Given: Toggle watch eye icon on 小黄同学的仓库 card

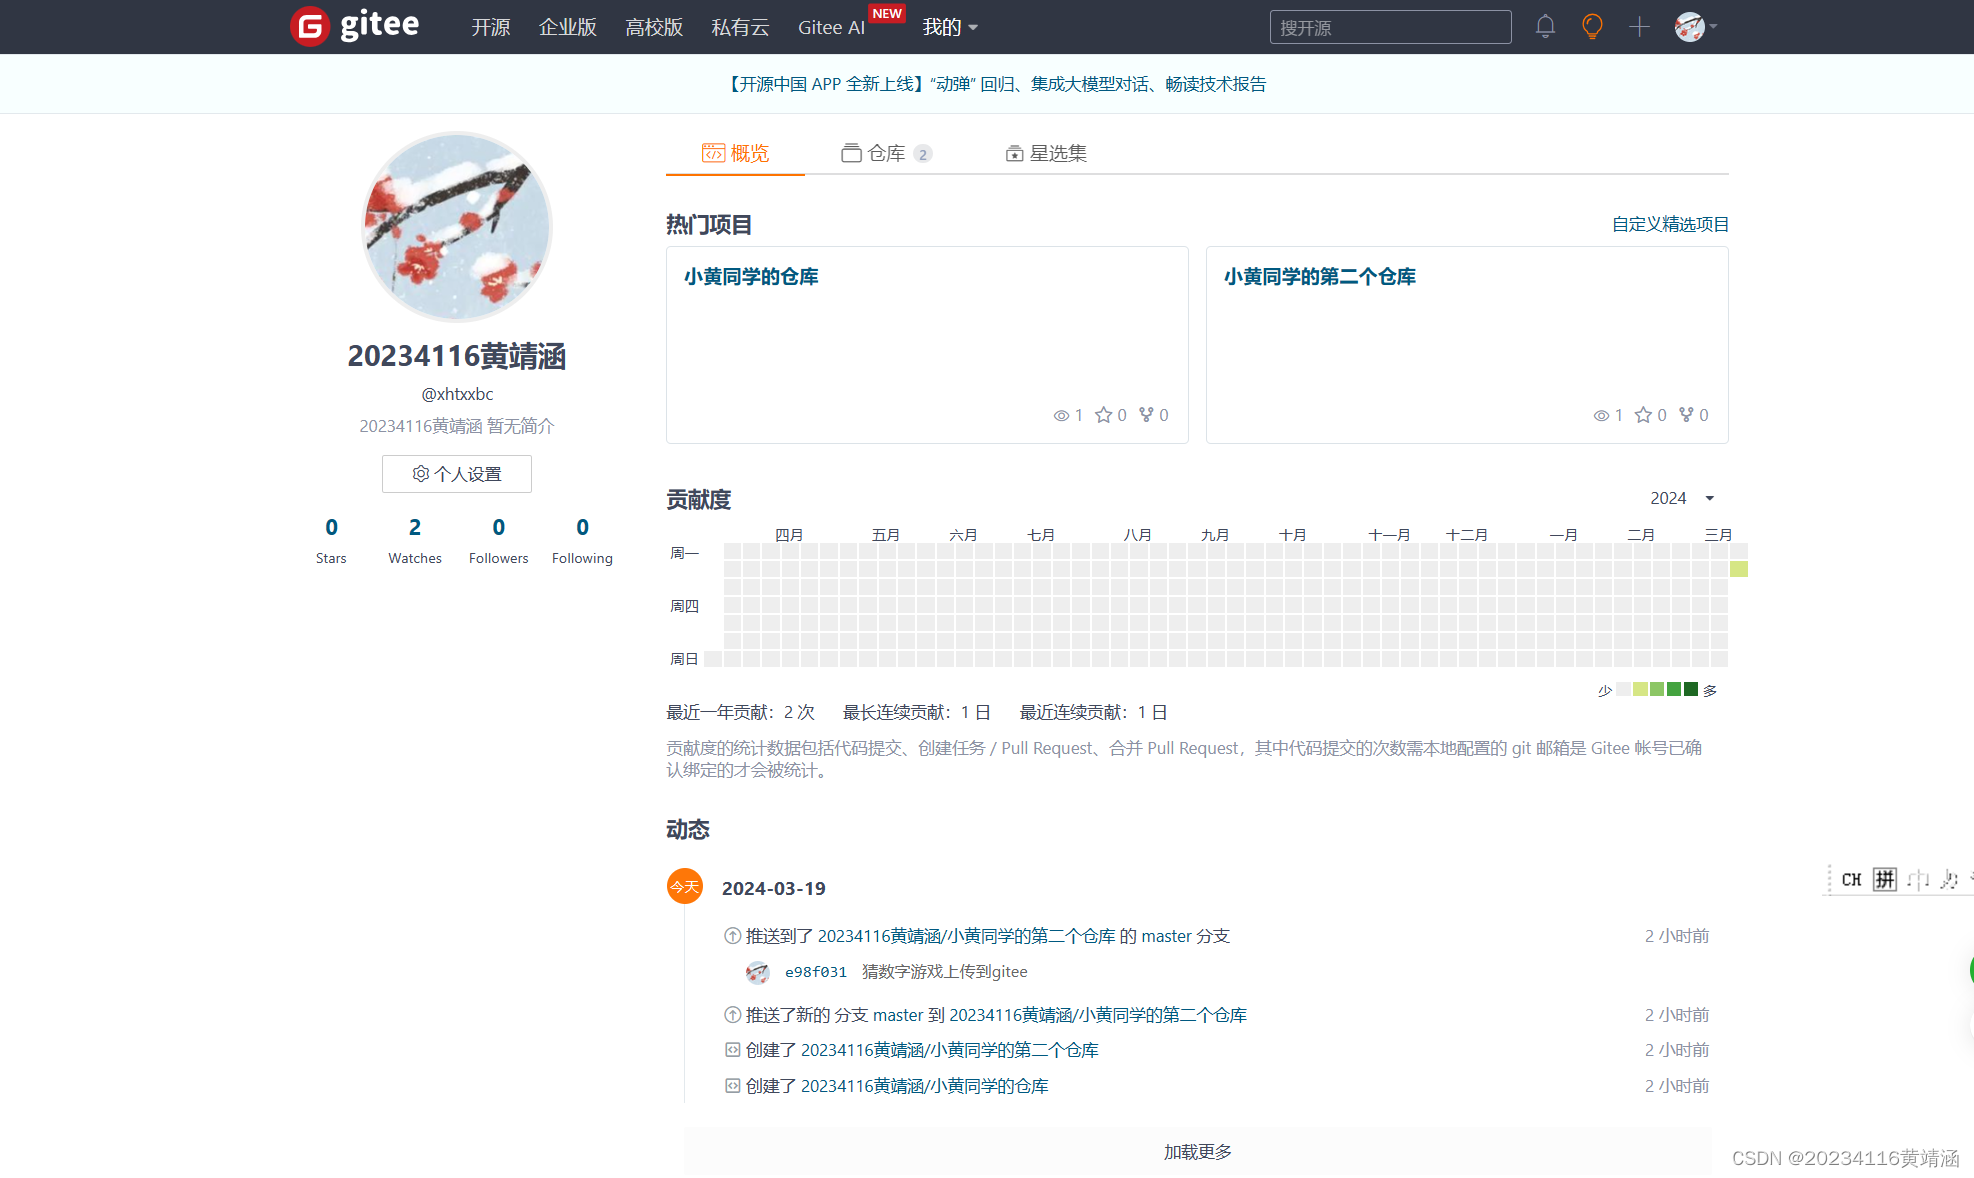Looking at the screenshot, I should pyautogui.click(x=1061, y=415).
